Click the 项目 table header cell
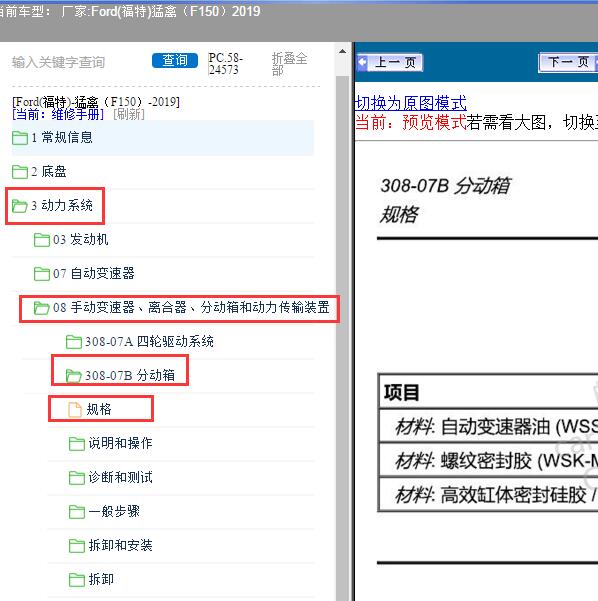 [488, 392]
